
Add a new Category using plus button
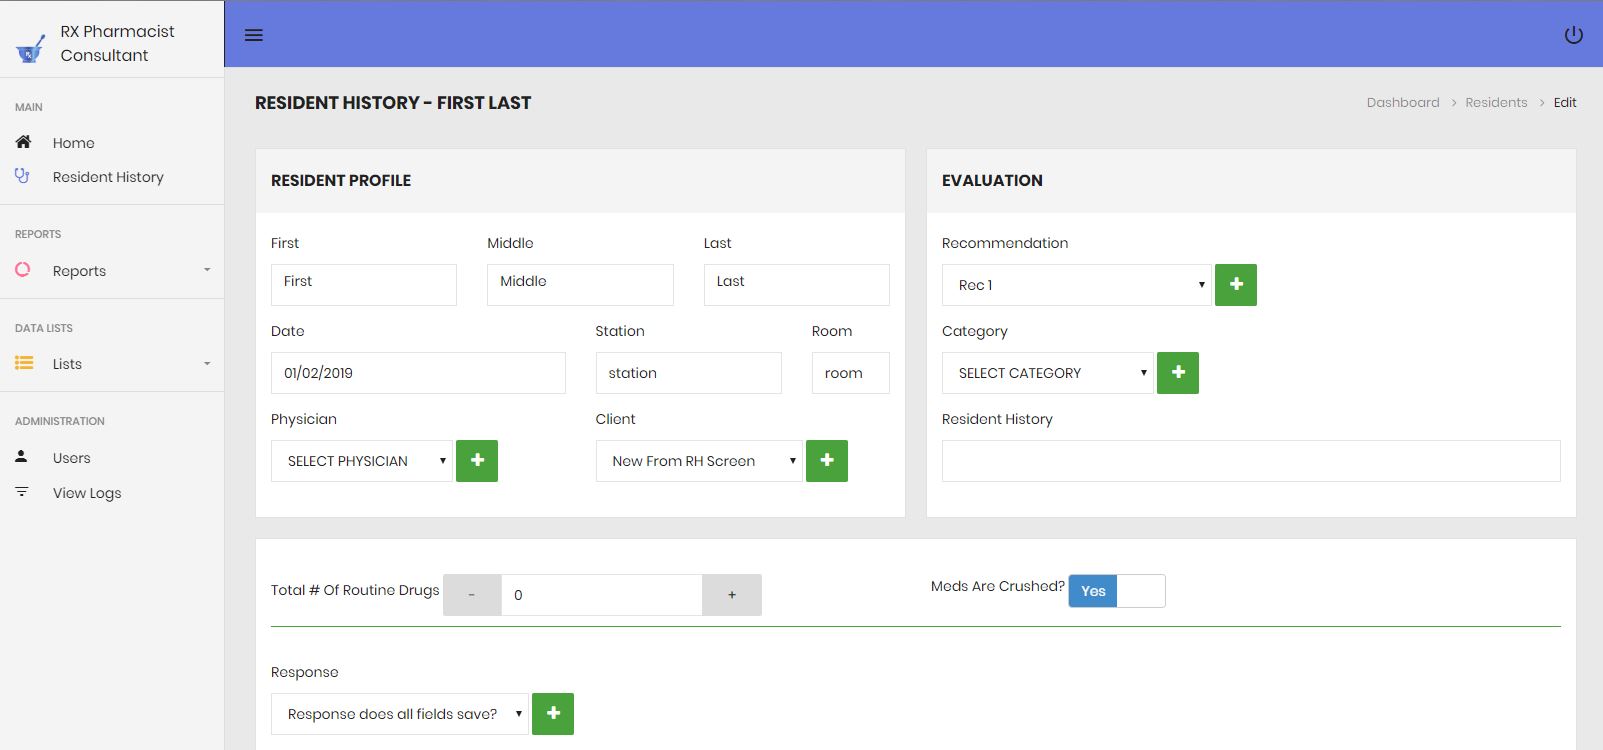click(1178, 373)
